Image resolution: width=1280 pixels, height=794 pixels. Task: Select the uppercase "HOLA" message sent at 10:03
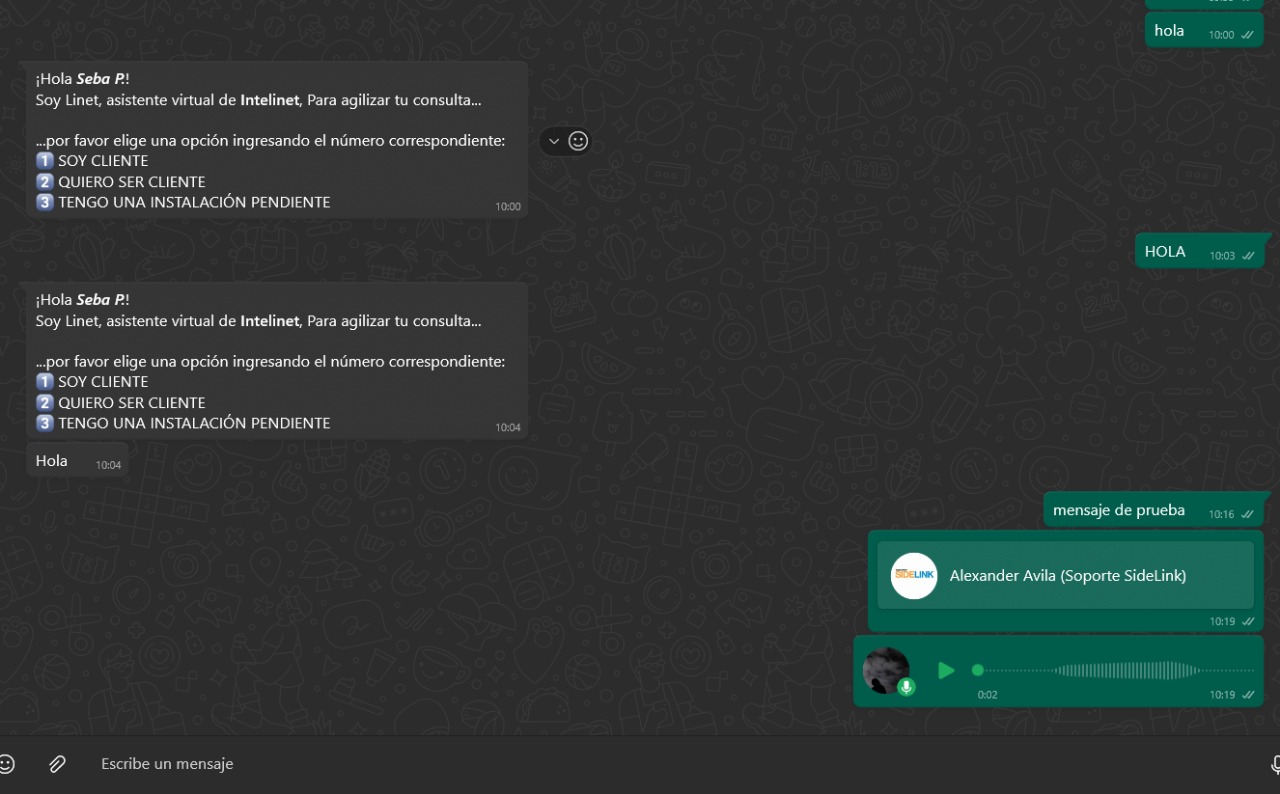click(x=1165, y=252)
